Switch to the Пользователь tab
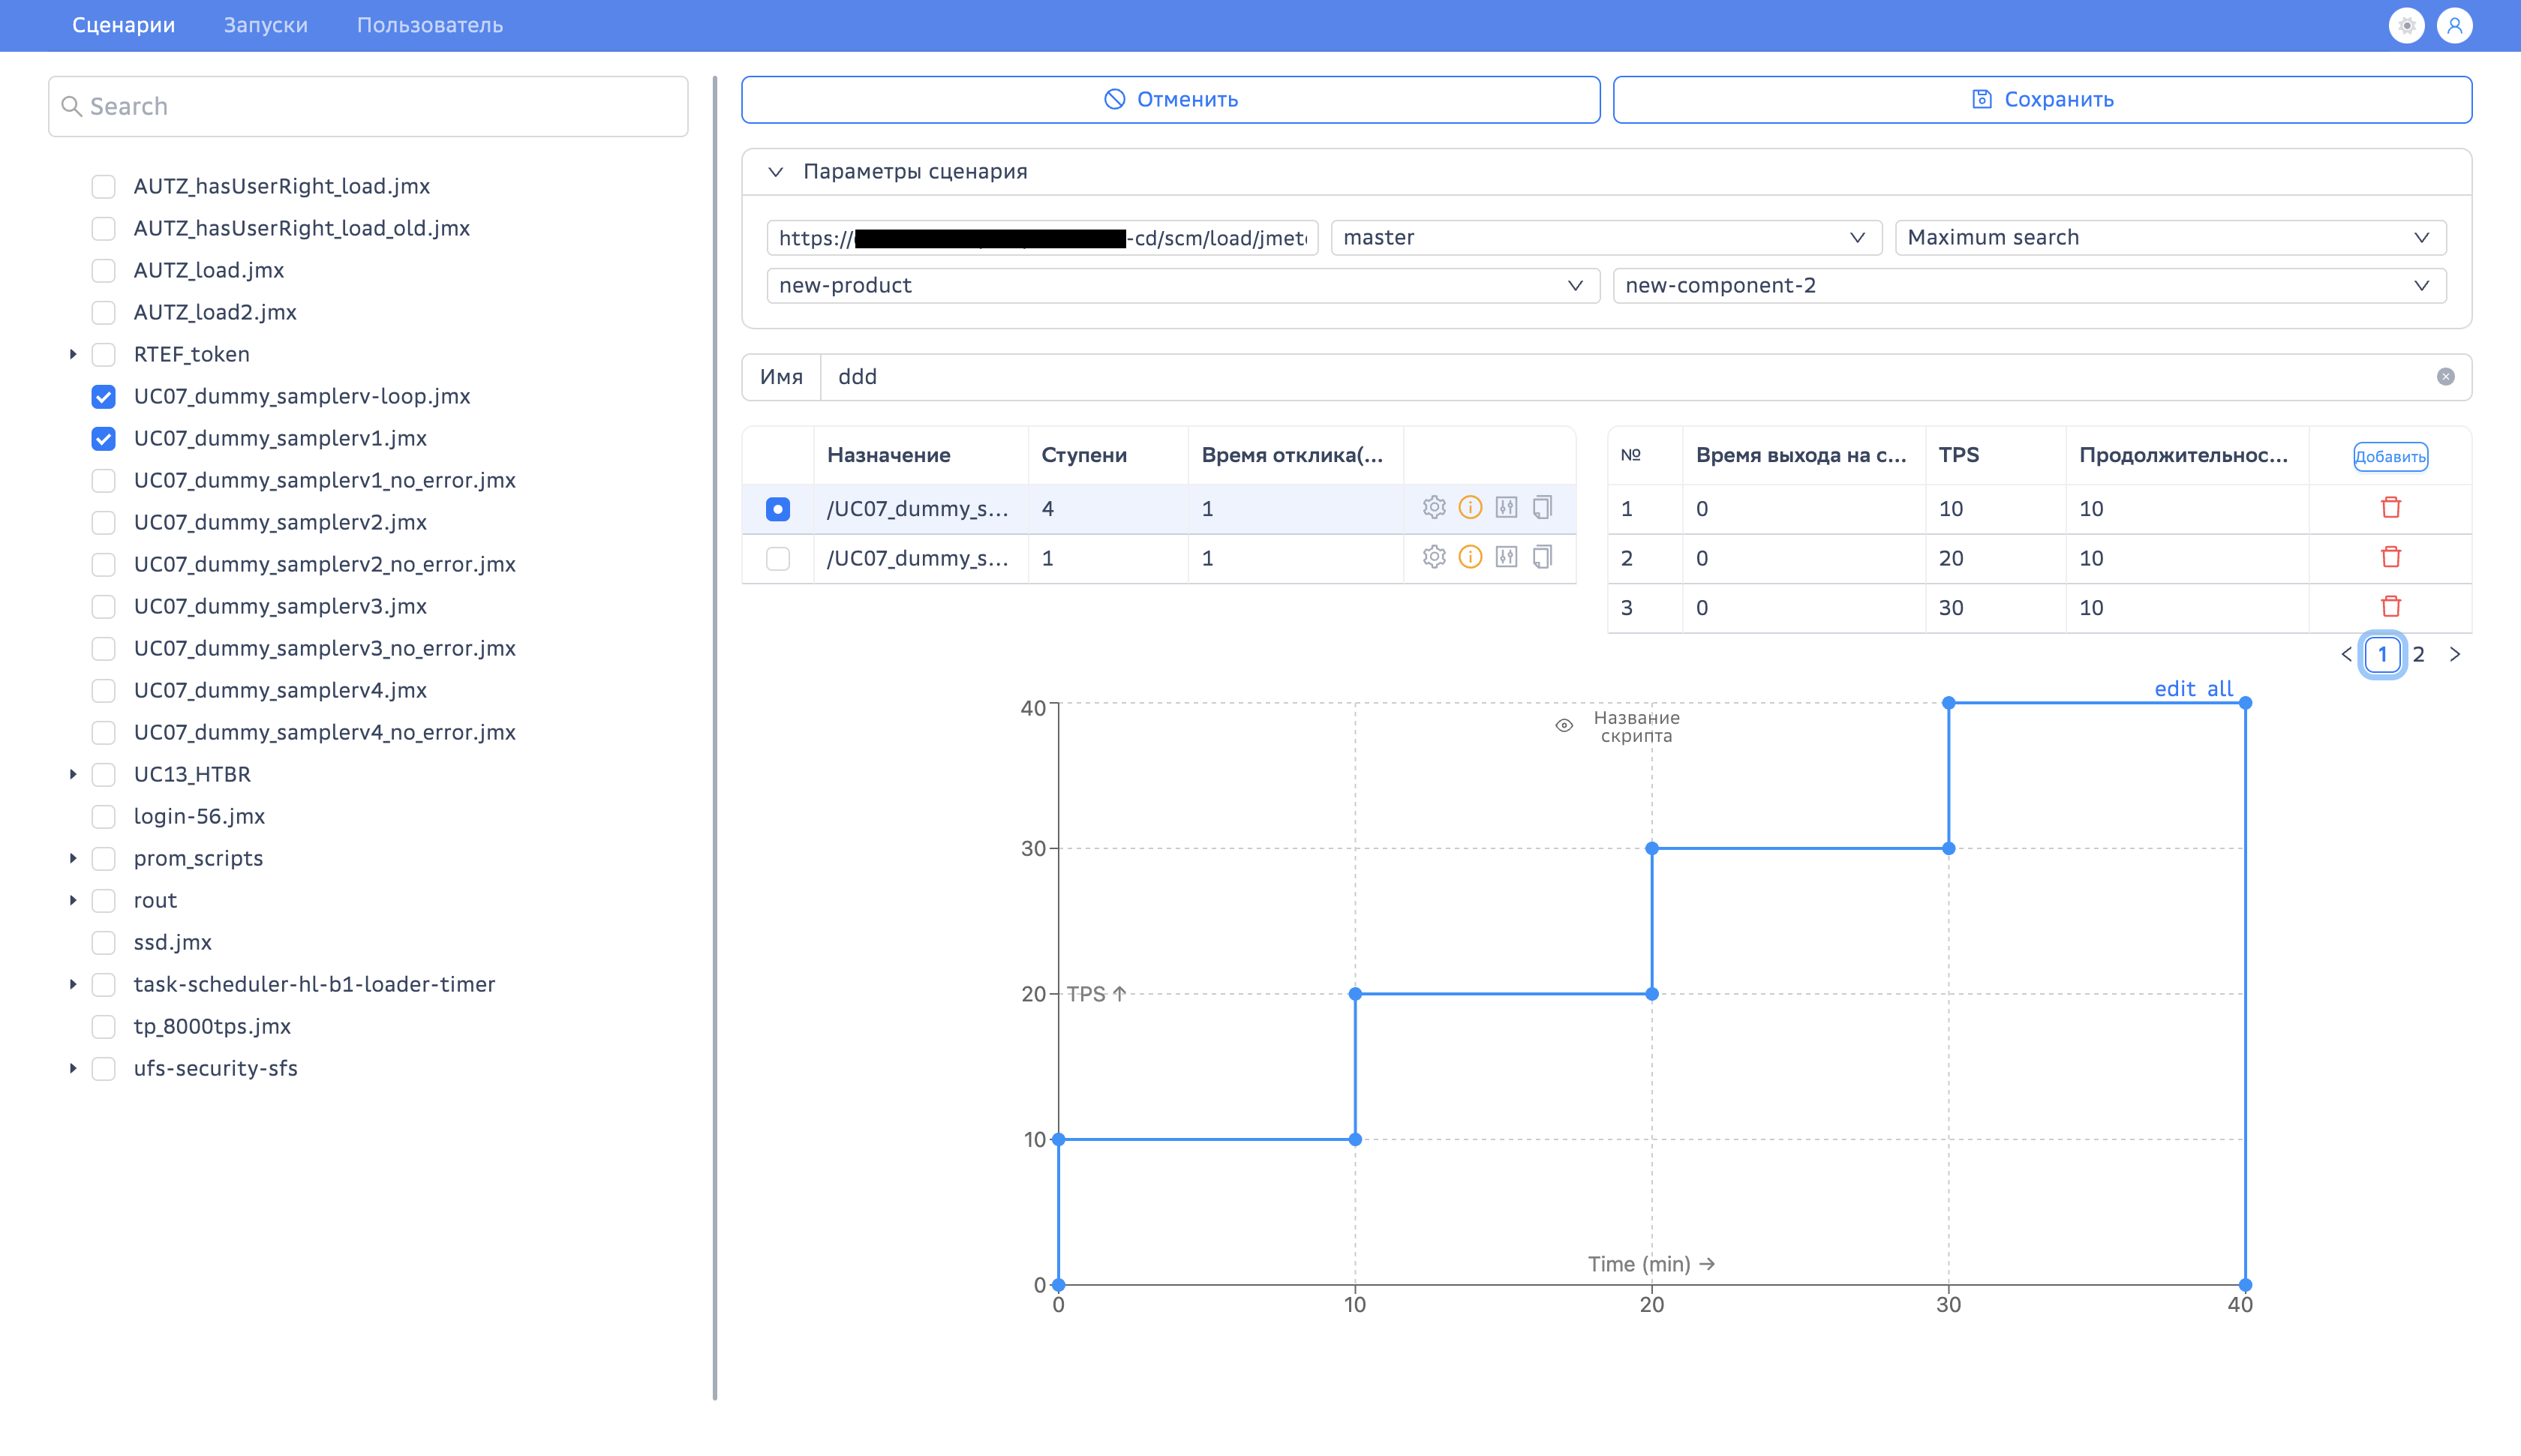The image size is (2521, 1456). (x=429, y=25)
